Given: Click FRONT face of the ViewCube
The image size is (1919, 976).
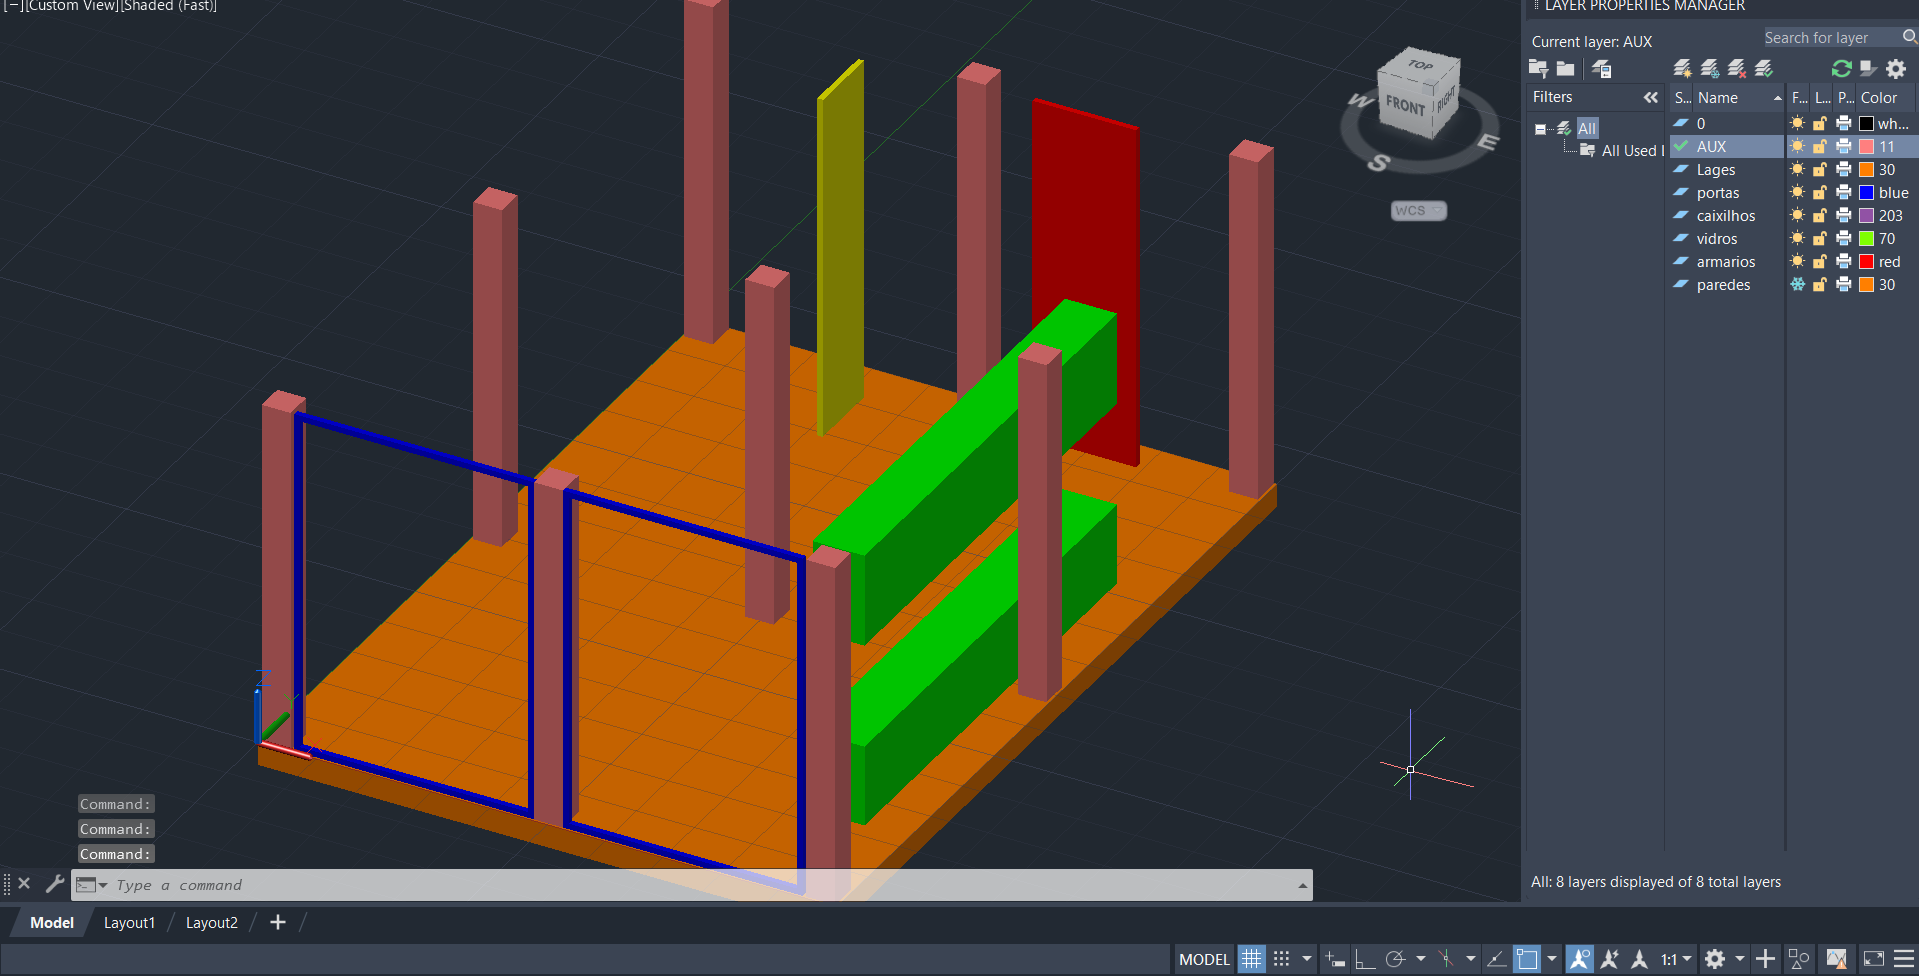Looking at the screenshot, I should click(x=1404, y=105).
